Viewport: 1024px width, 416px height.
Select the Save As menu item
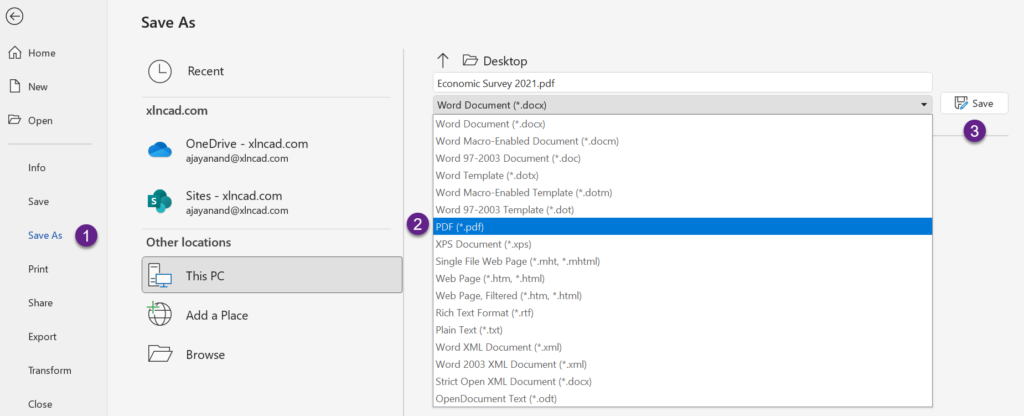click(x=45, y=235)
